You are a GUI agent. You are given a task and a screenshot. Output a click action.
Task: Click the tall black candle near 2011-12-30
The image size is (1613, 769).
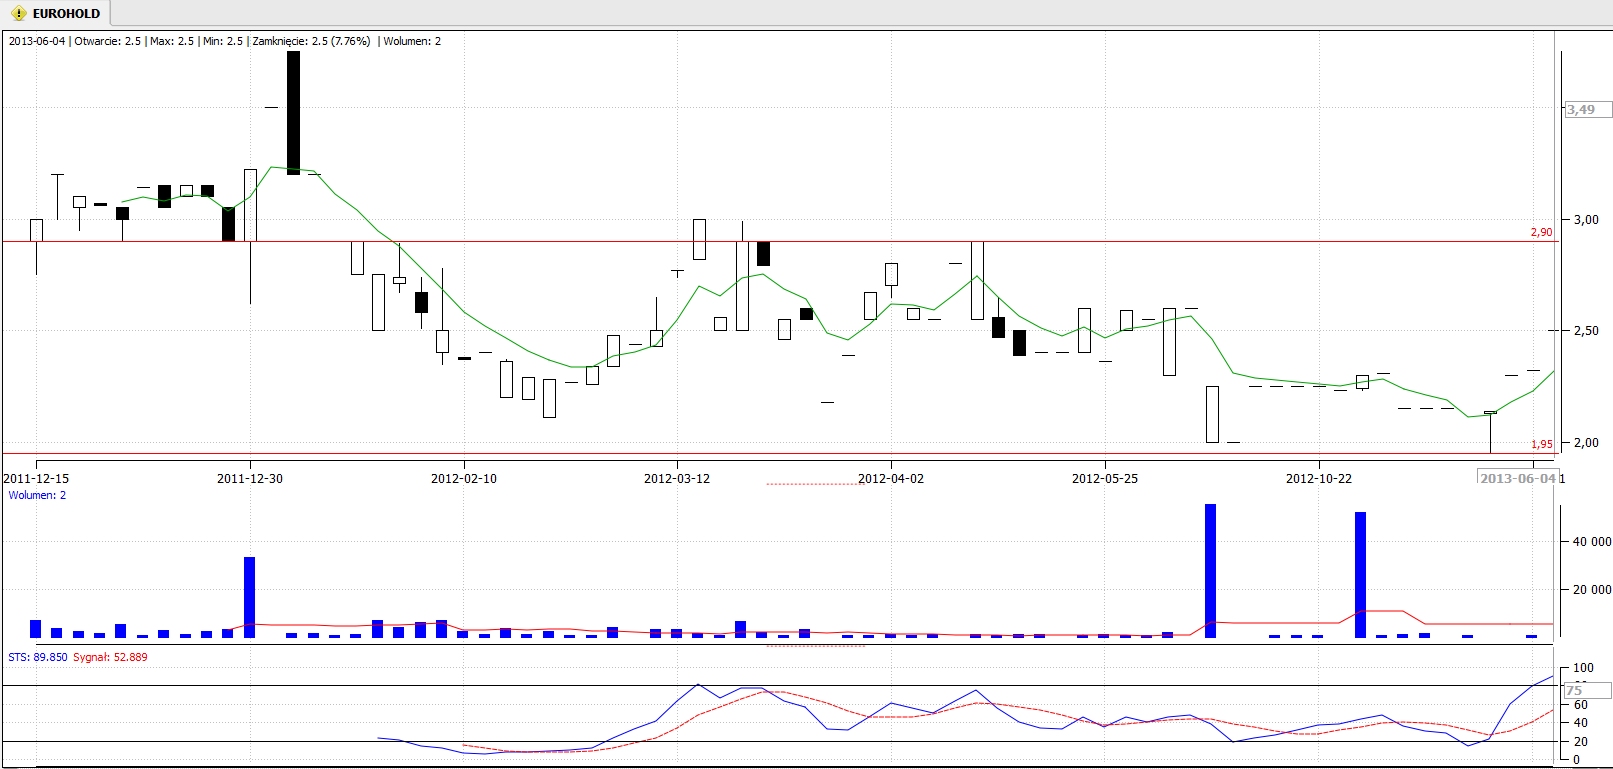point(293,113)
